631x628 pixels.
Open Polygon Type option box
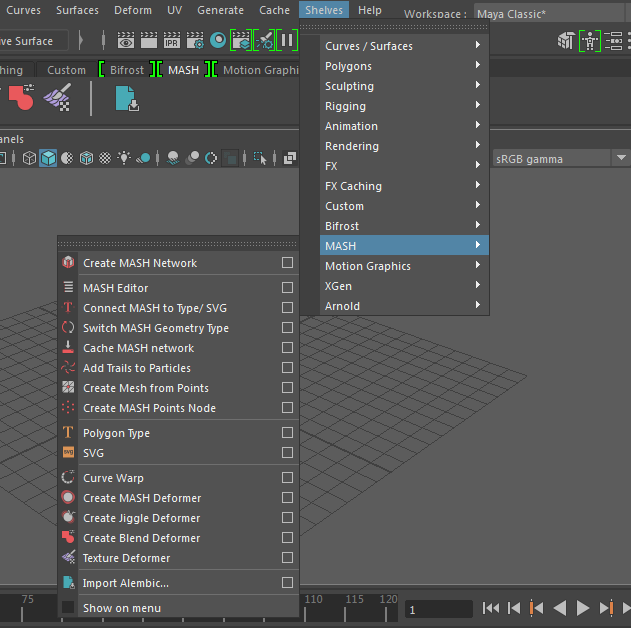[287, 433]
